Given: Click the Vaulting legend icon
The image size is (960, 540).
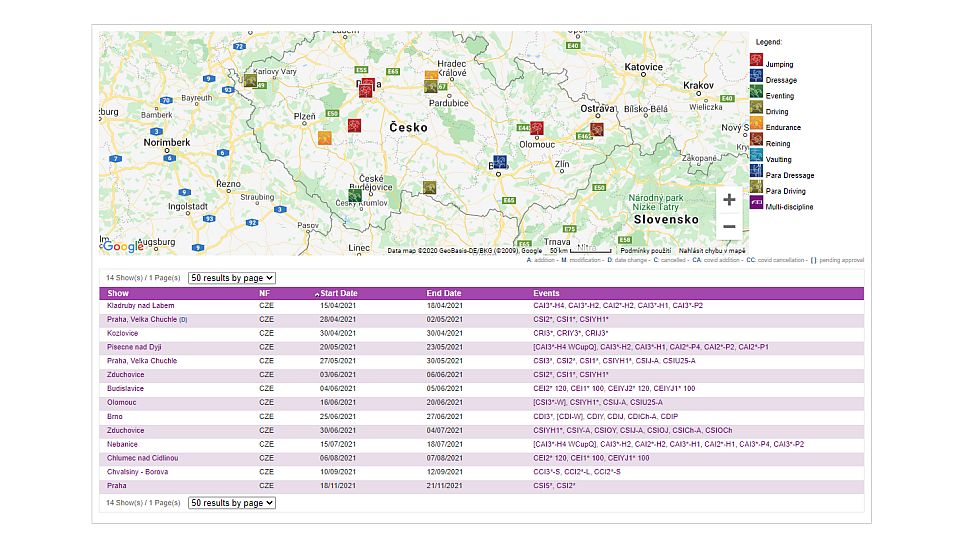Looking at the screenshot, I should [756, 156].
